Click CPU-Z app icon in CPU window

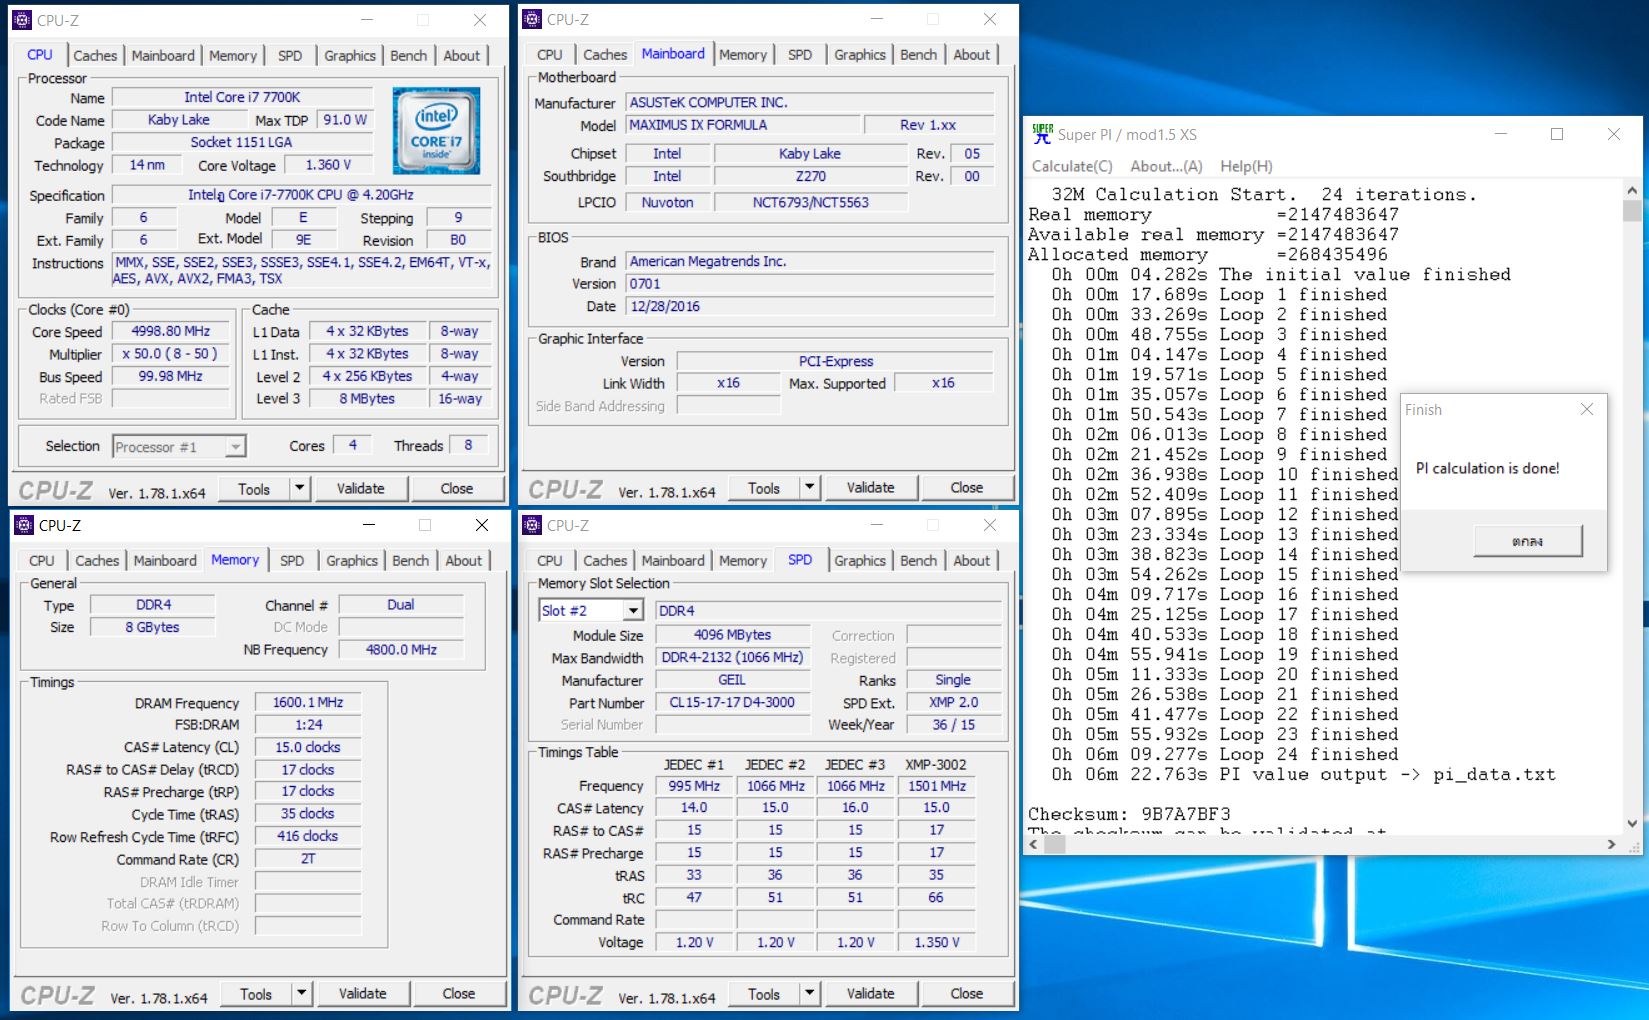pyautogui.click(x=22, y=19)
